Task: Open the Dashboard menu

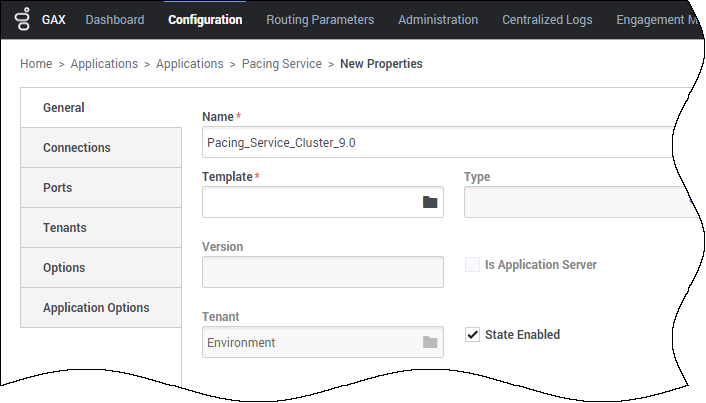Action: 115,20
